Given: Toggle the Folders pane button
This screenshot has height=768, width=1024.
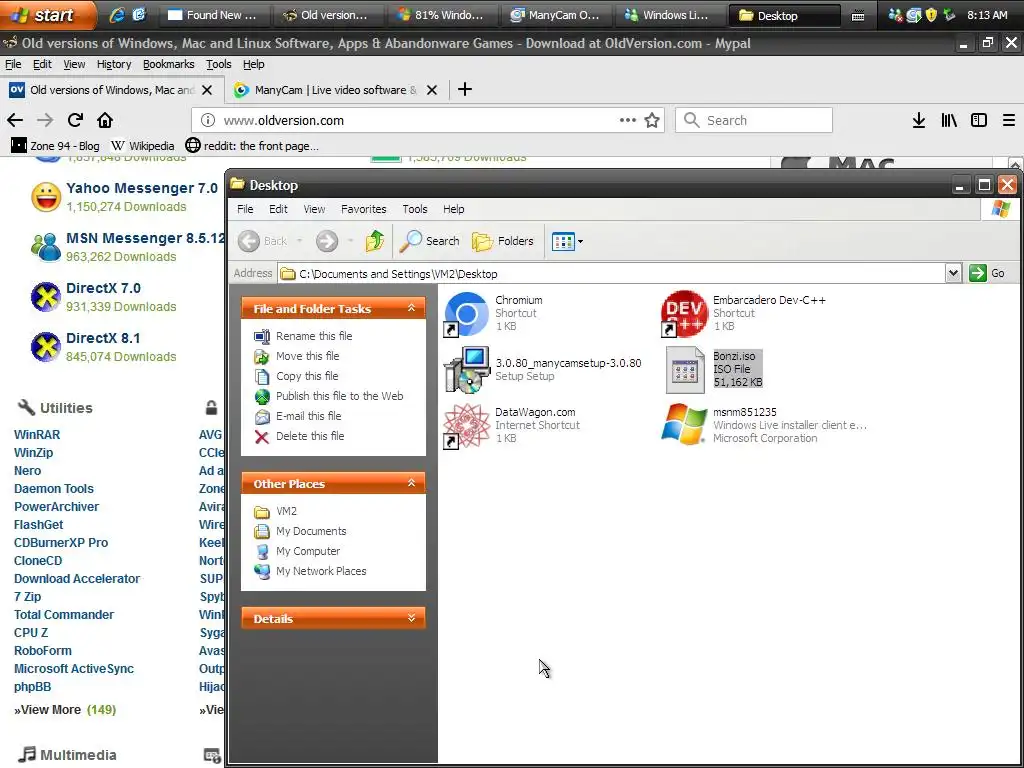Looking at the screenshot, I should click(503, 241).
